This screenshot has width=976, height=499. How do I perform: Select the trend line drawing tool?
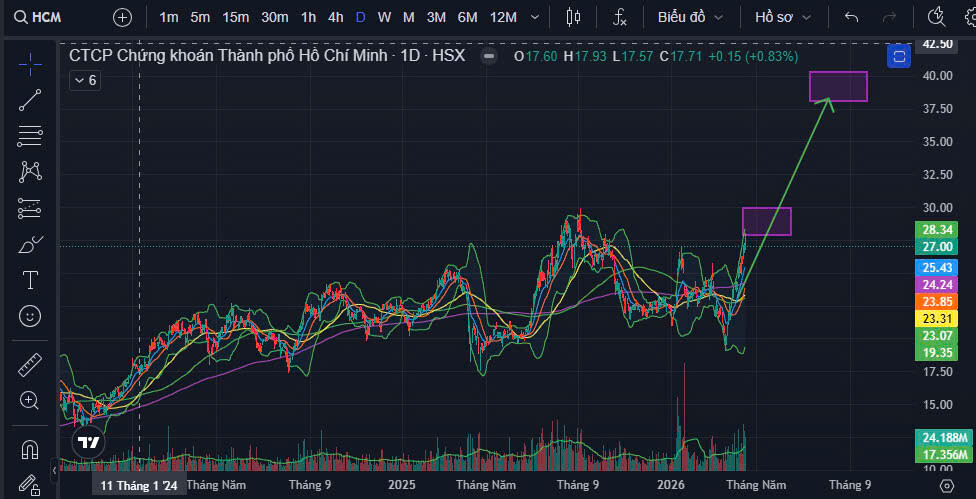[x=30, y=98]
